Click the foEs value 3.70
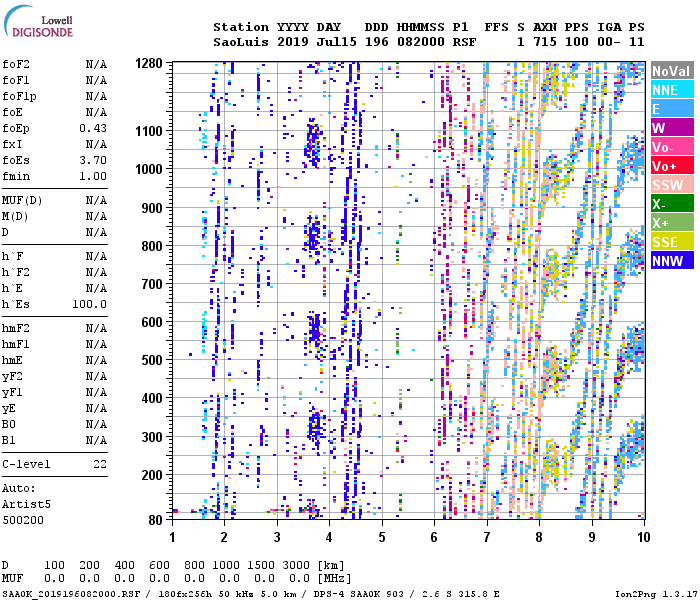Image resolution: width=700 pixels, height=600 pixels. click(x=93, y=160)
